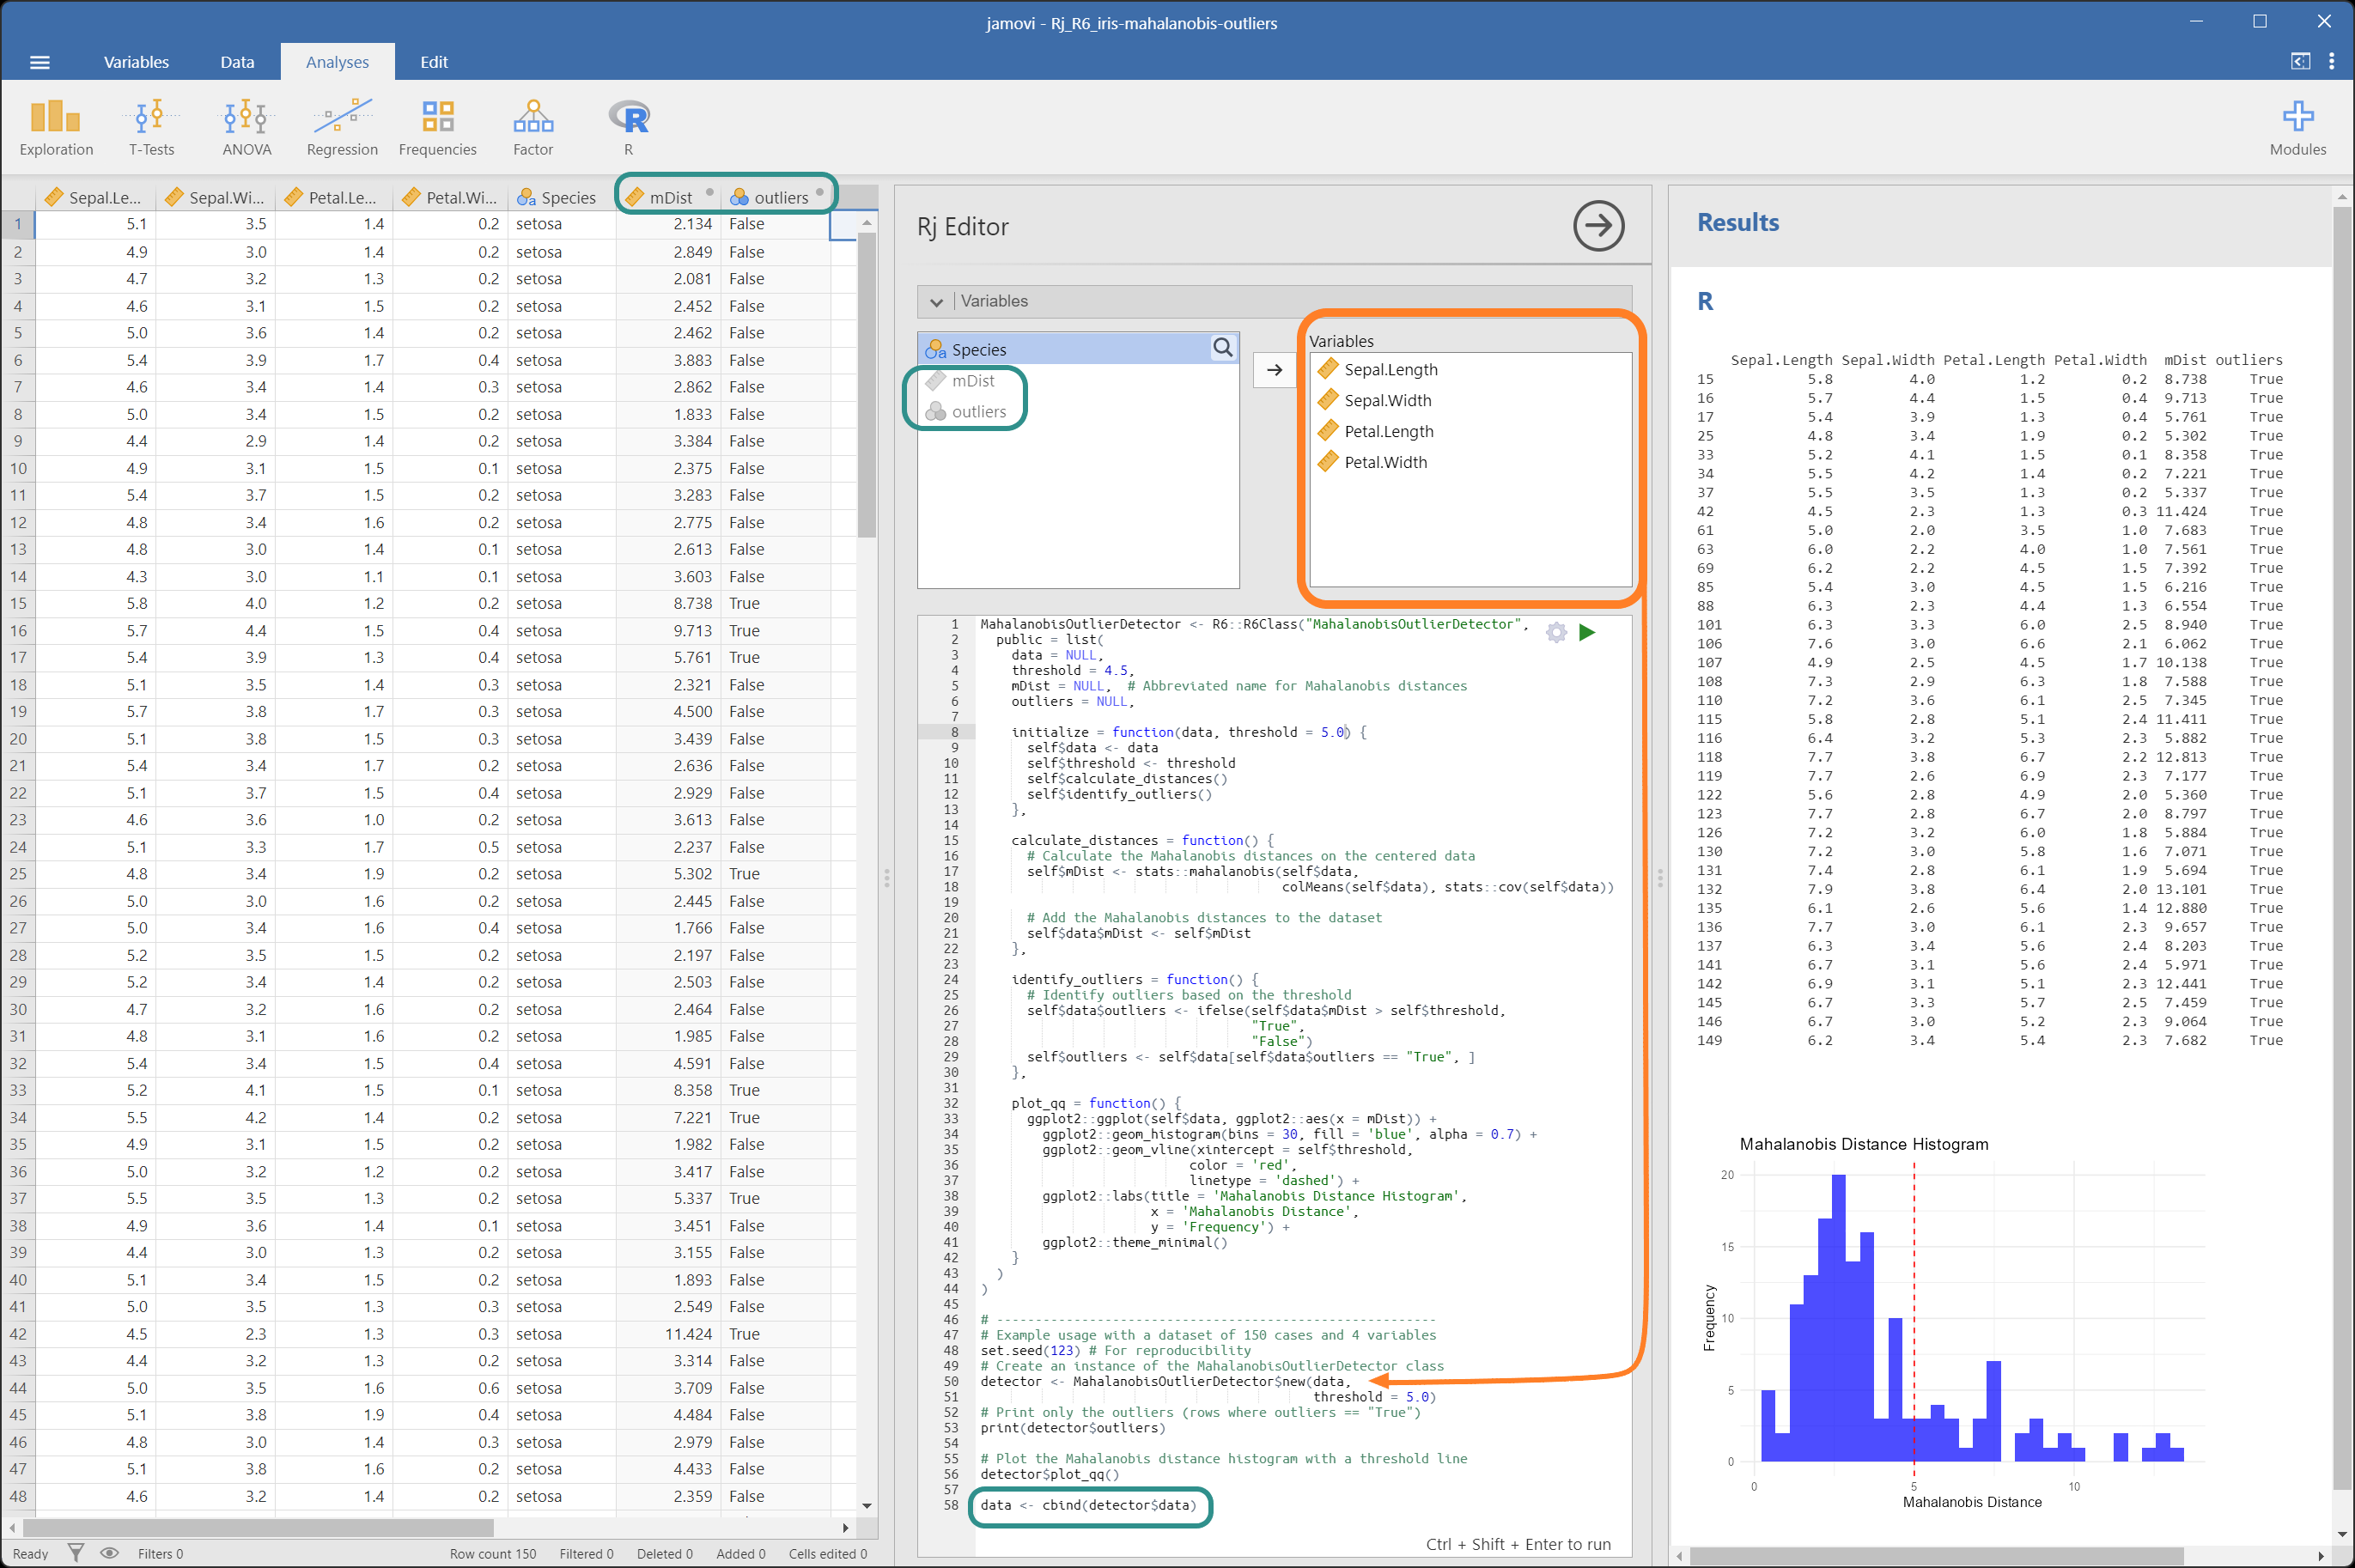The image size is (2355, 1568).
Task: Click the horizontal scrollbar of data grid
Action: tap(258, 1527)
